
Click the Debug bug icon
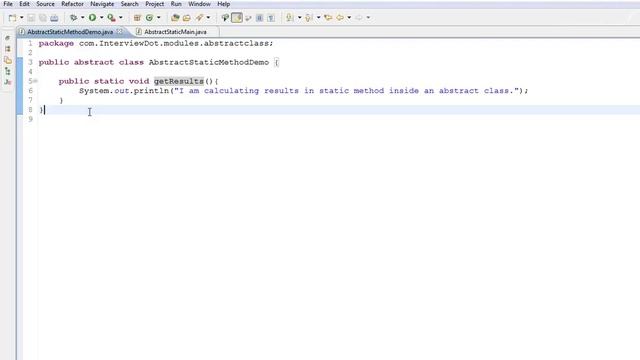point(73,18)
